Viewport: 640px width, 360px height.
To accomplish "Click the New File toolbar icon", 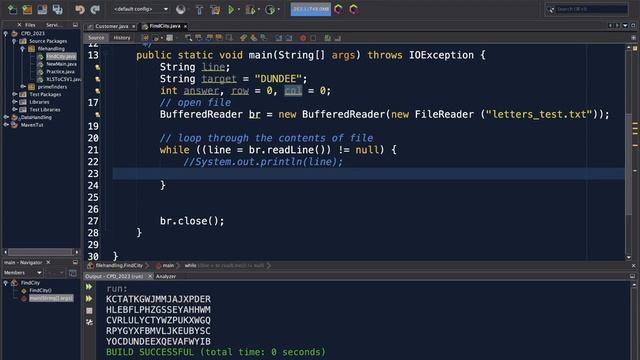I will (12, 9).
